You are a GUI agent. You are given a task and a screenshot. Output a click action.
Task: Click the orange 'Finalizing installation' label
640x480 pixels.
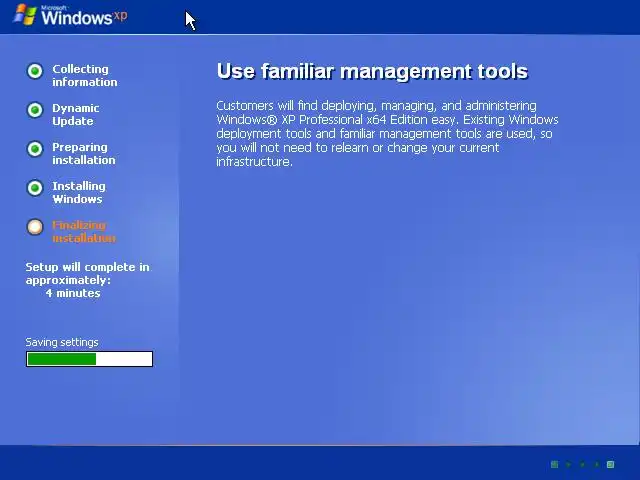point(84,231)
